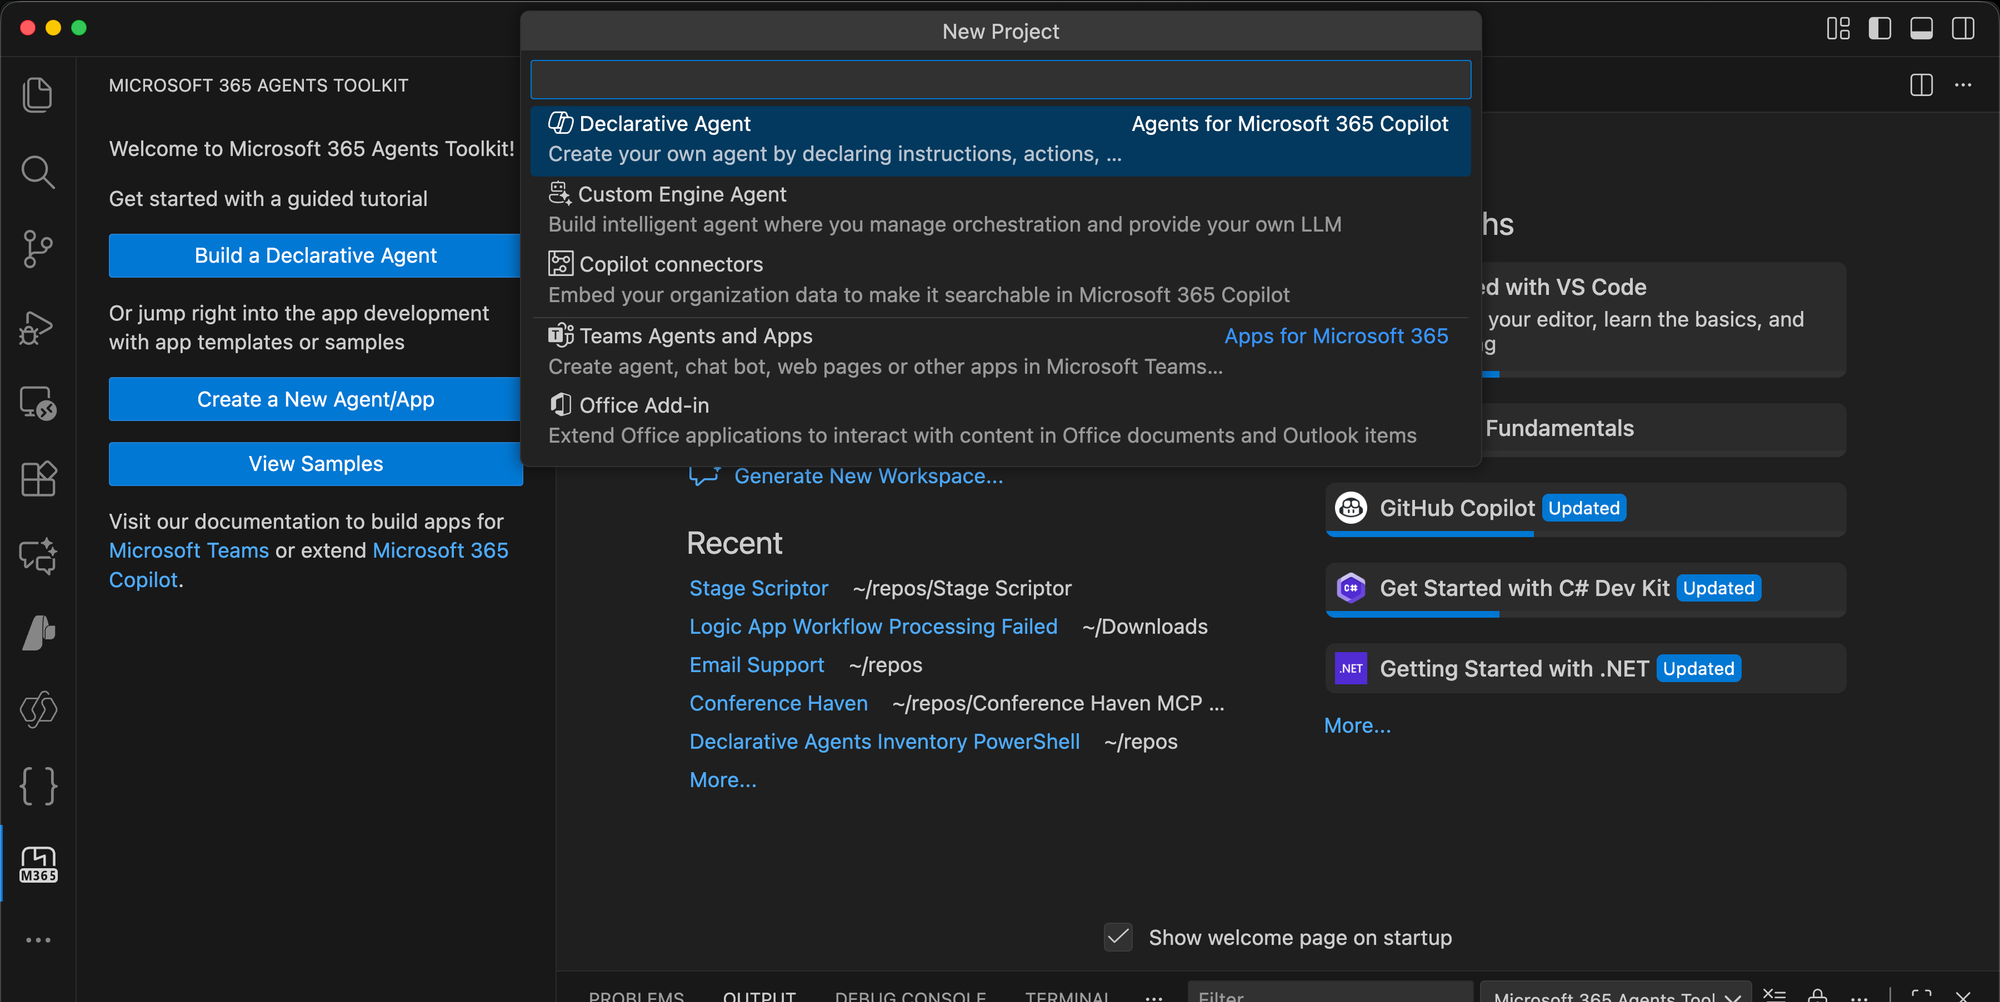Open the Remote Explorer icon

[38, 404]
